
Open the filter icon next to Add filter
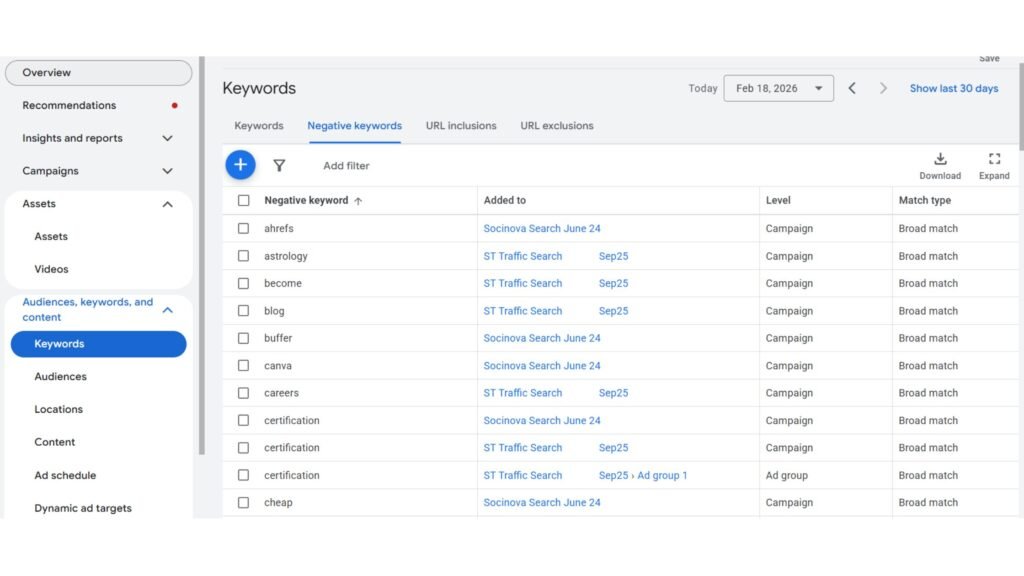coord(280,165)
